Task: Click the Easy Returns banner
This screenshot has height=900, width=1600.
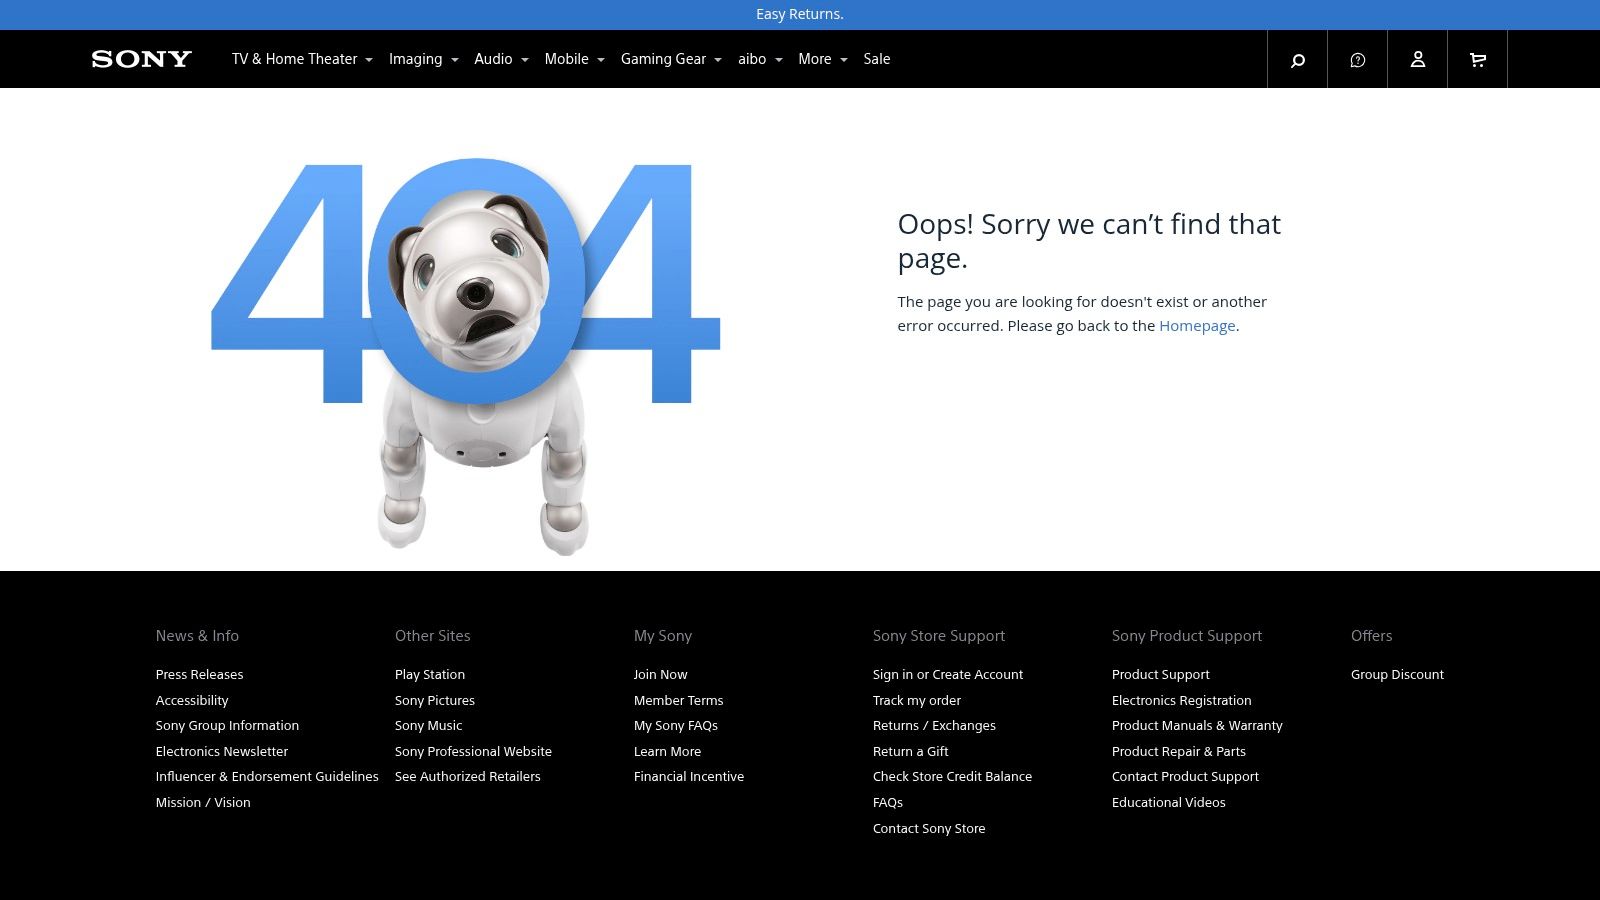Action: point(800,14)
